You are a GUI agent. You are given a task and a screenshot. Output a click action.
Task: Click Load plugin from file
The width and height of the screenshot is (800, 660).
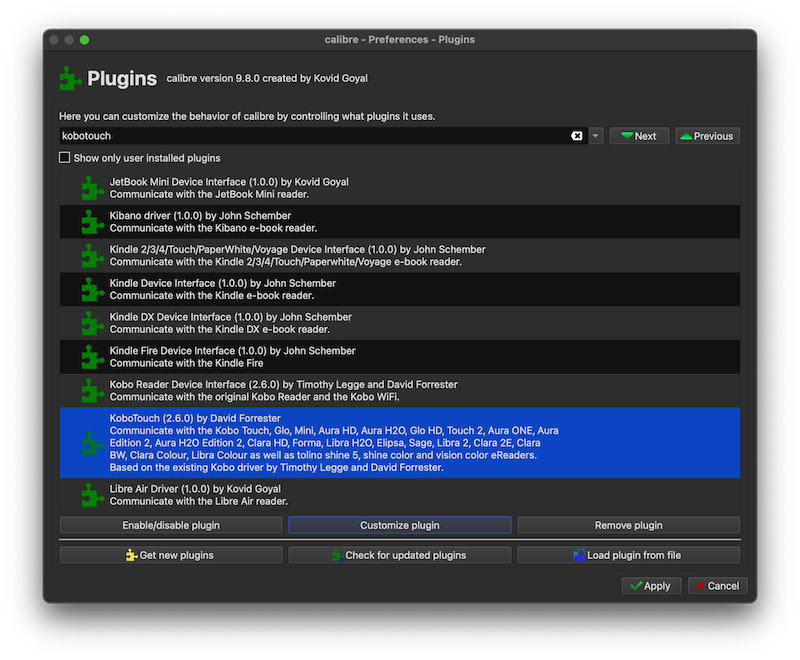(x=628, y=555)
